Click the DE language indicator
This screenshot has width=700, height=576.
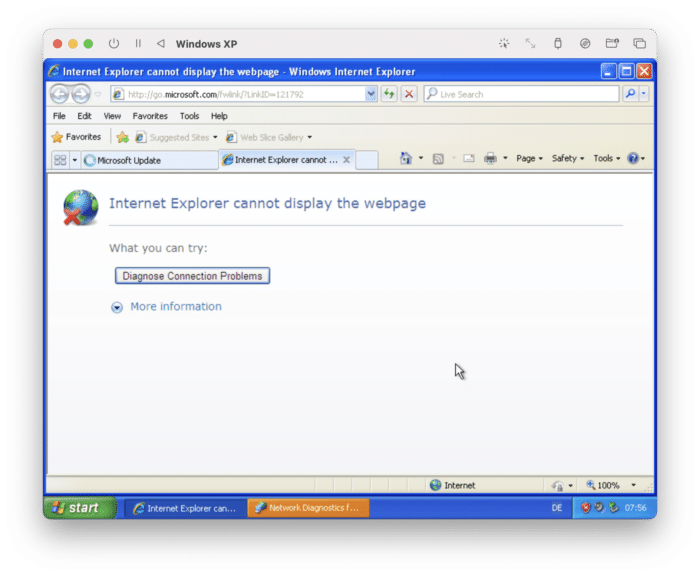[557, 508]
